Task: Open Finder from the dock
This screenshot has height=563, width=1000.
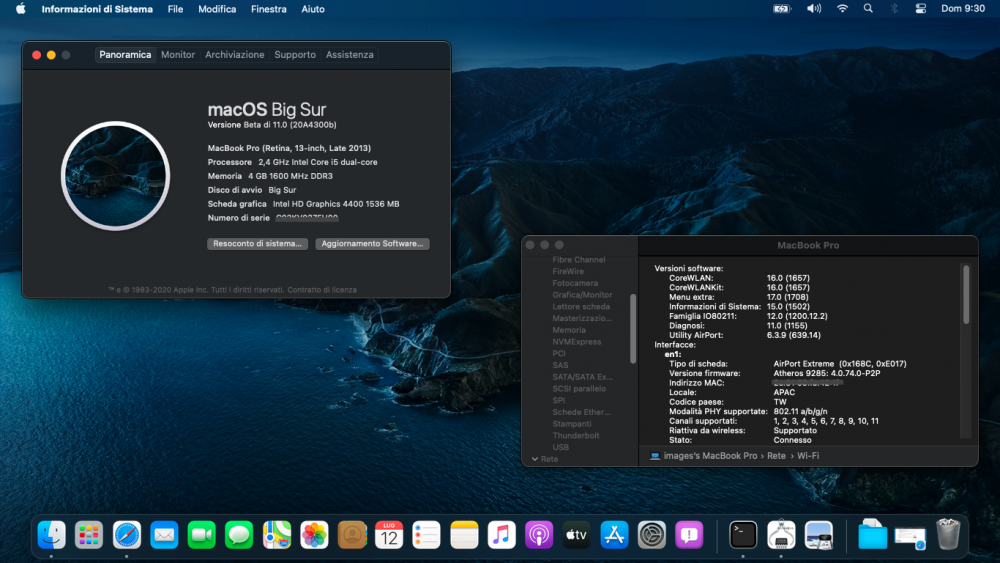Action: 51,534
